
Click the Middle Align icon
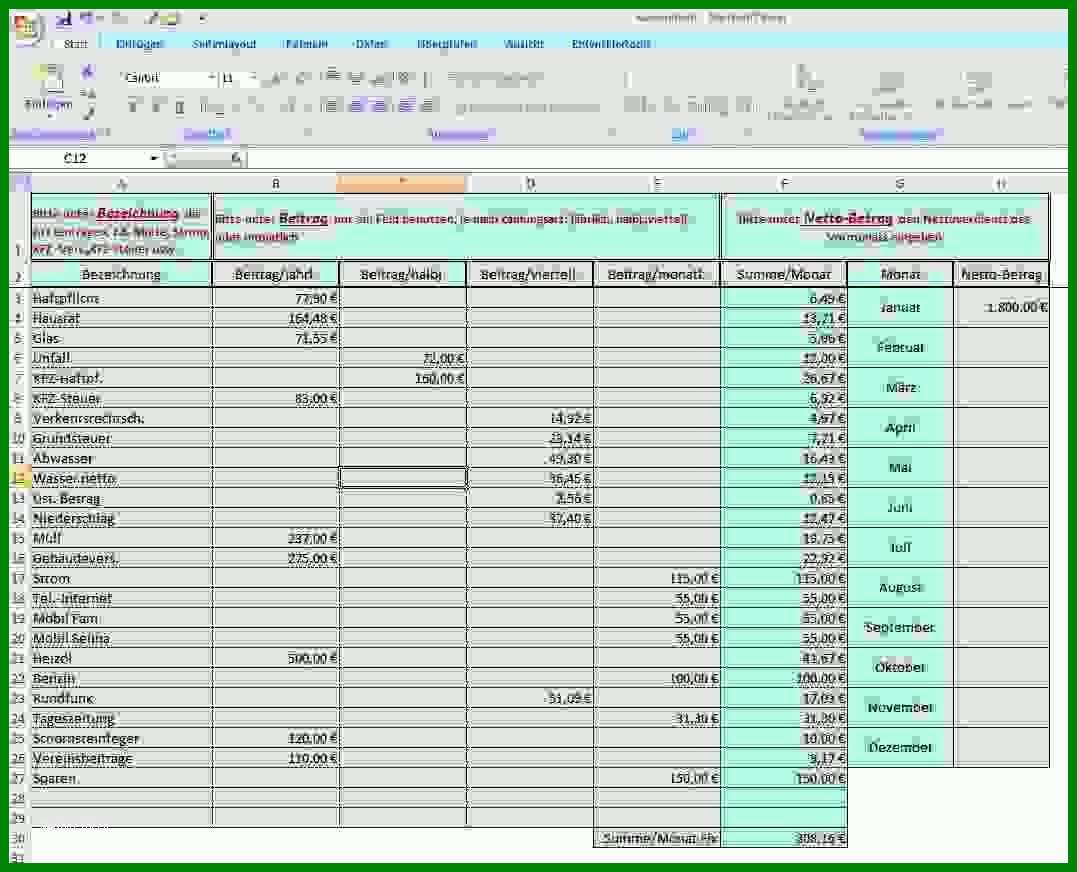356,78
